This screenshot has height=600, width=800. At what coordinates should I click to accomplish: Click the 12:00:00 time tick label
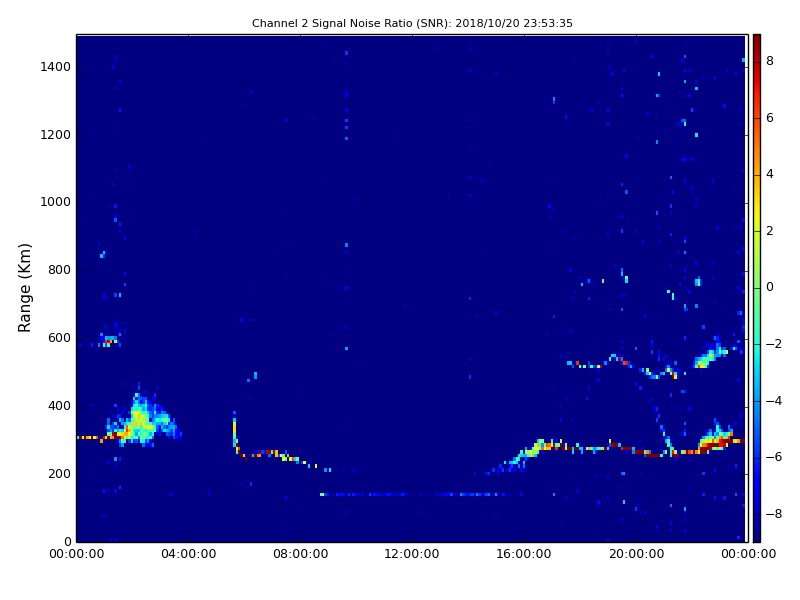[412, 554]
